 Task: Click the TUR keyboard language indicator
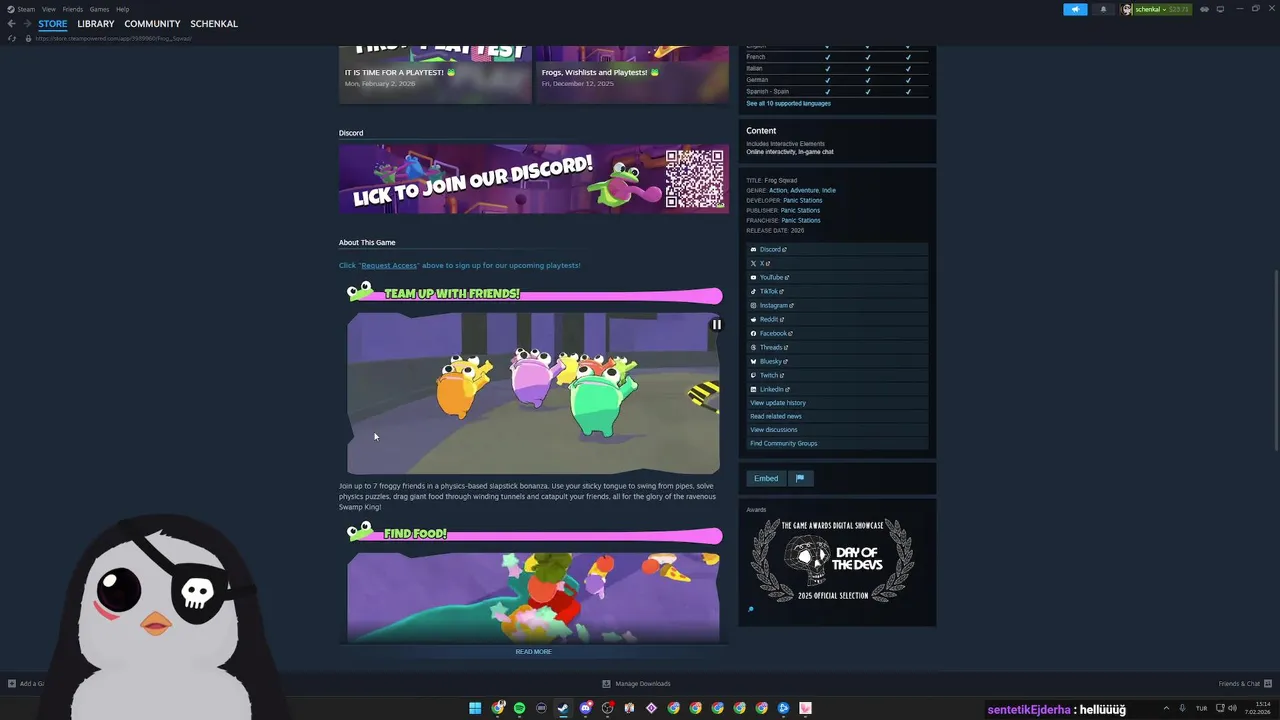click(1201, 708)
